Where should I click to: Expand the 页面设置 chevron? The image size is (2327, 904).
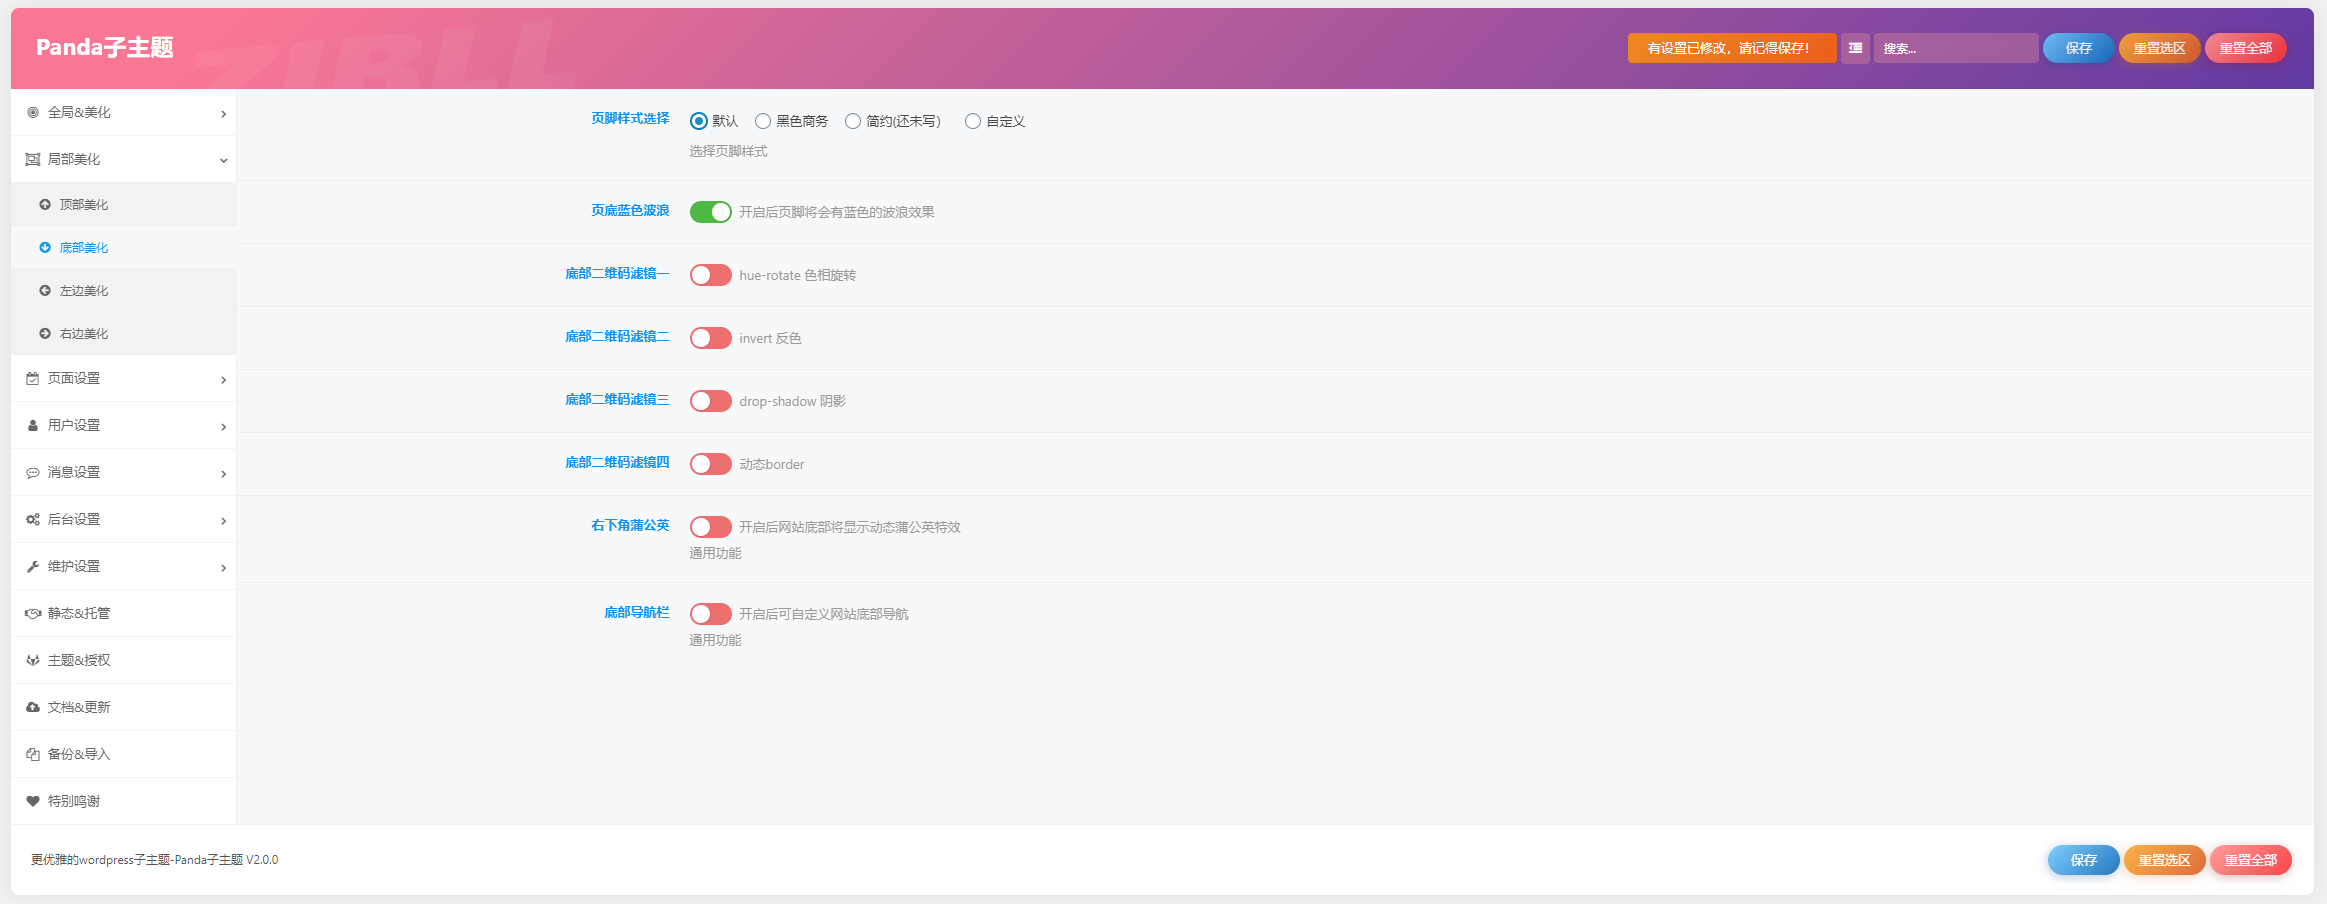coord(223,380)
